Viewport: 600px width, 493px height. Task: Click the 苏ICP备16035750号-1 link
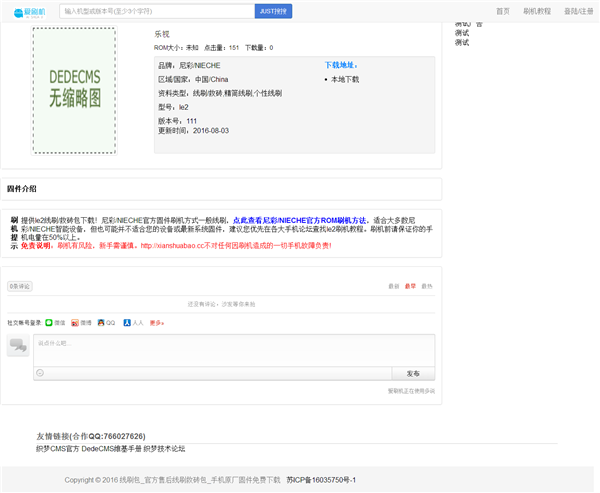[321, 480]
